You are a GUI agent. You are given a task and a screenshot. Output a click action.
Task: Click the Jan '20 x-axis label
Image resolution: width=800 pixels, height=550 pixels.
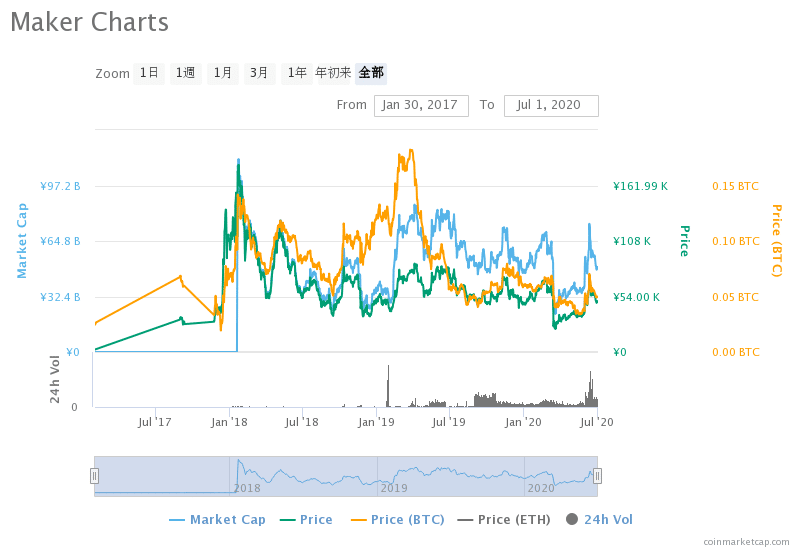click(x=523, y=422)
